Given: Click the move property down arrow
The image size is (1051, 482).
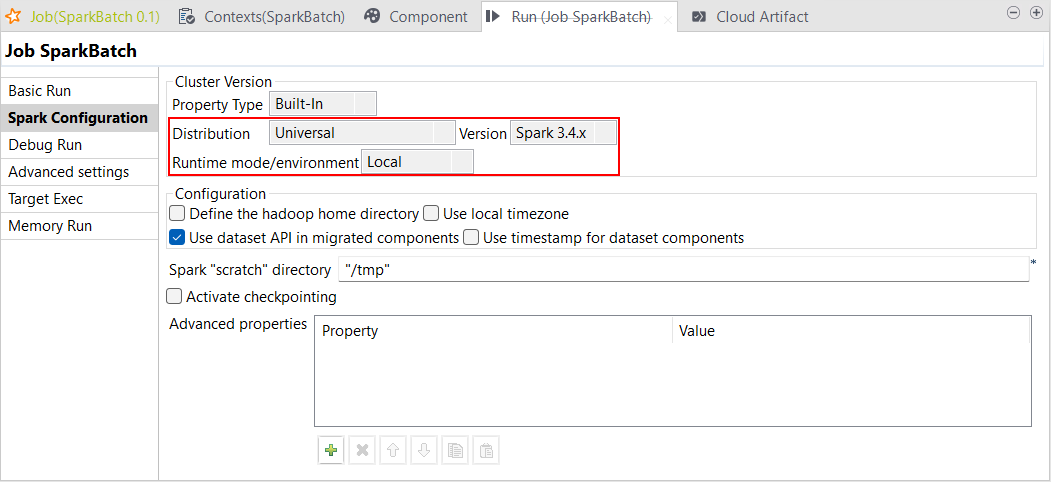Looking at the screenshot, I should point(424,451).
